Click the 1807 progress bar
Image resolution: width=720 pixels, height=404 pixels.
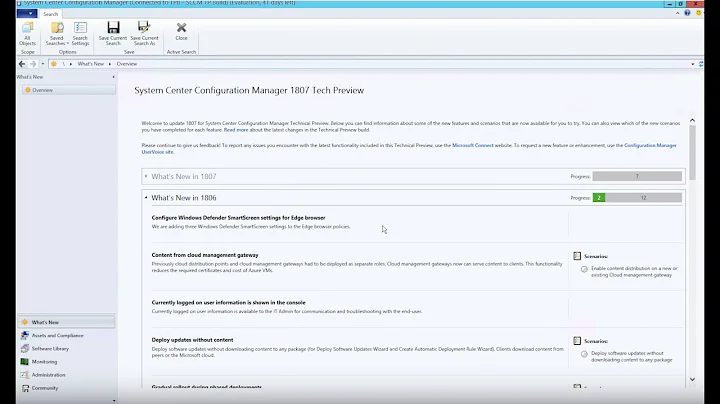[x=637, y=176]
